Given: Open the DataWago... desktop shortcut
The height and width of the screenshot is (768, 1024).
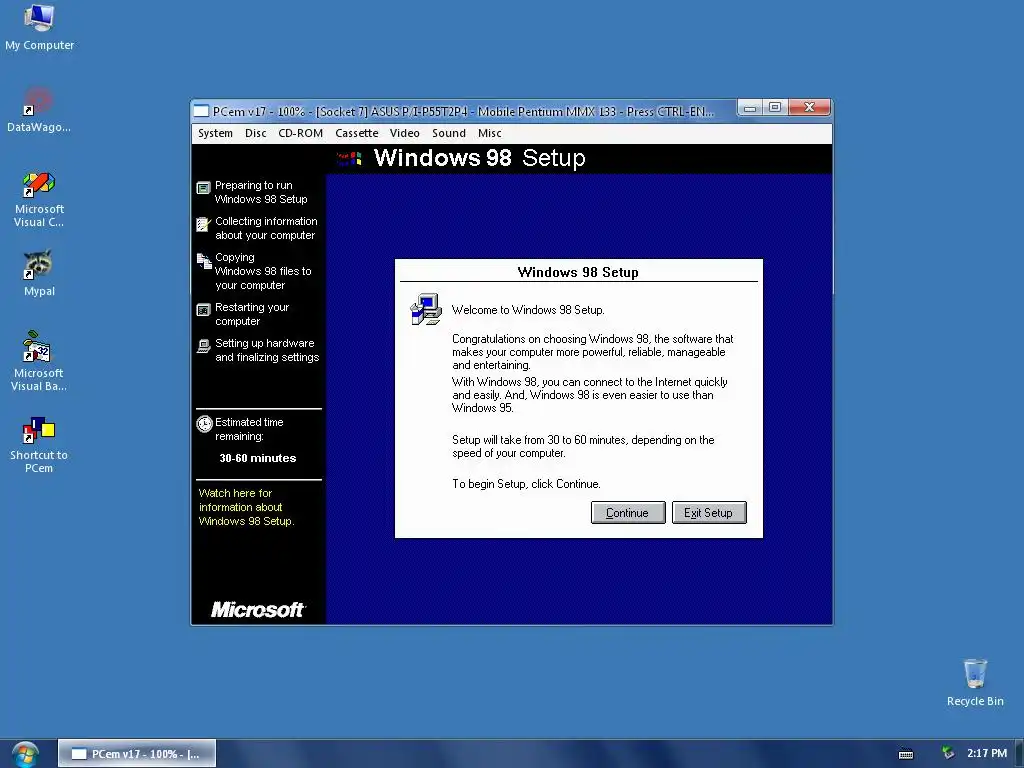Looking at the screenshot, I should (x=39, y=110).
